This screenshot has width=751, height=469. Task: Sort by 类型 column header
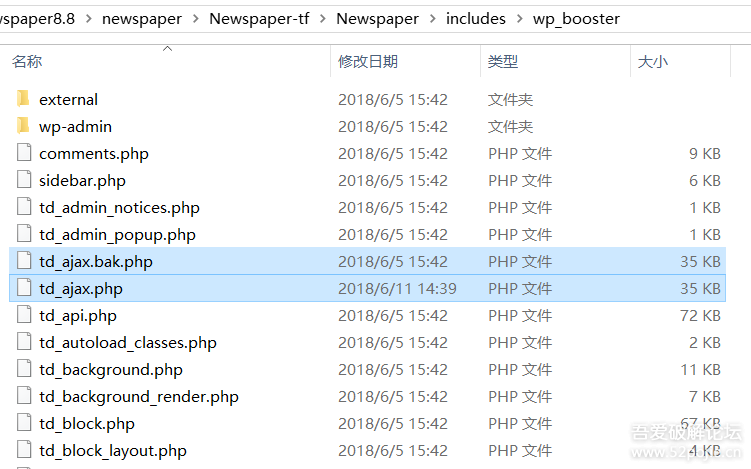pyautogui.click(x=503, y=62)
